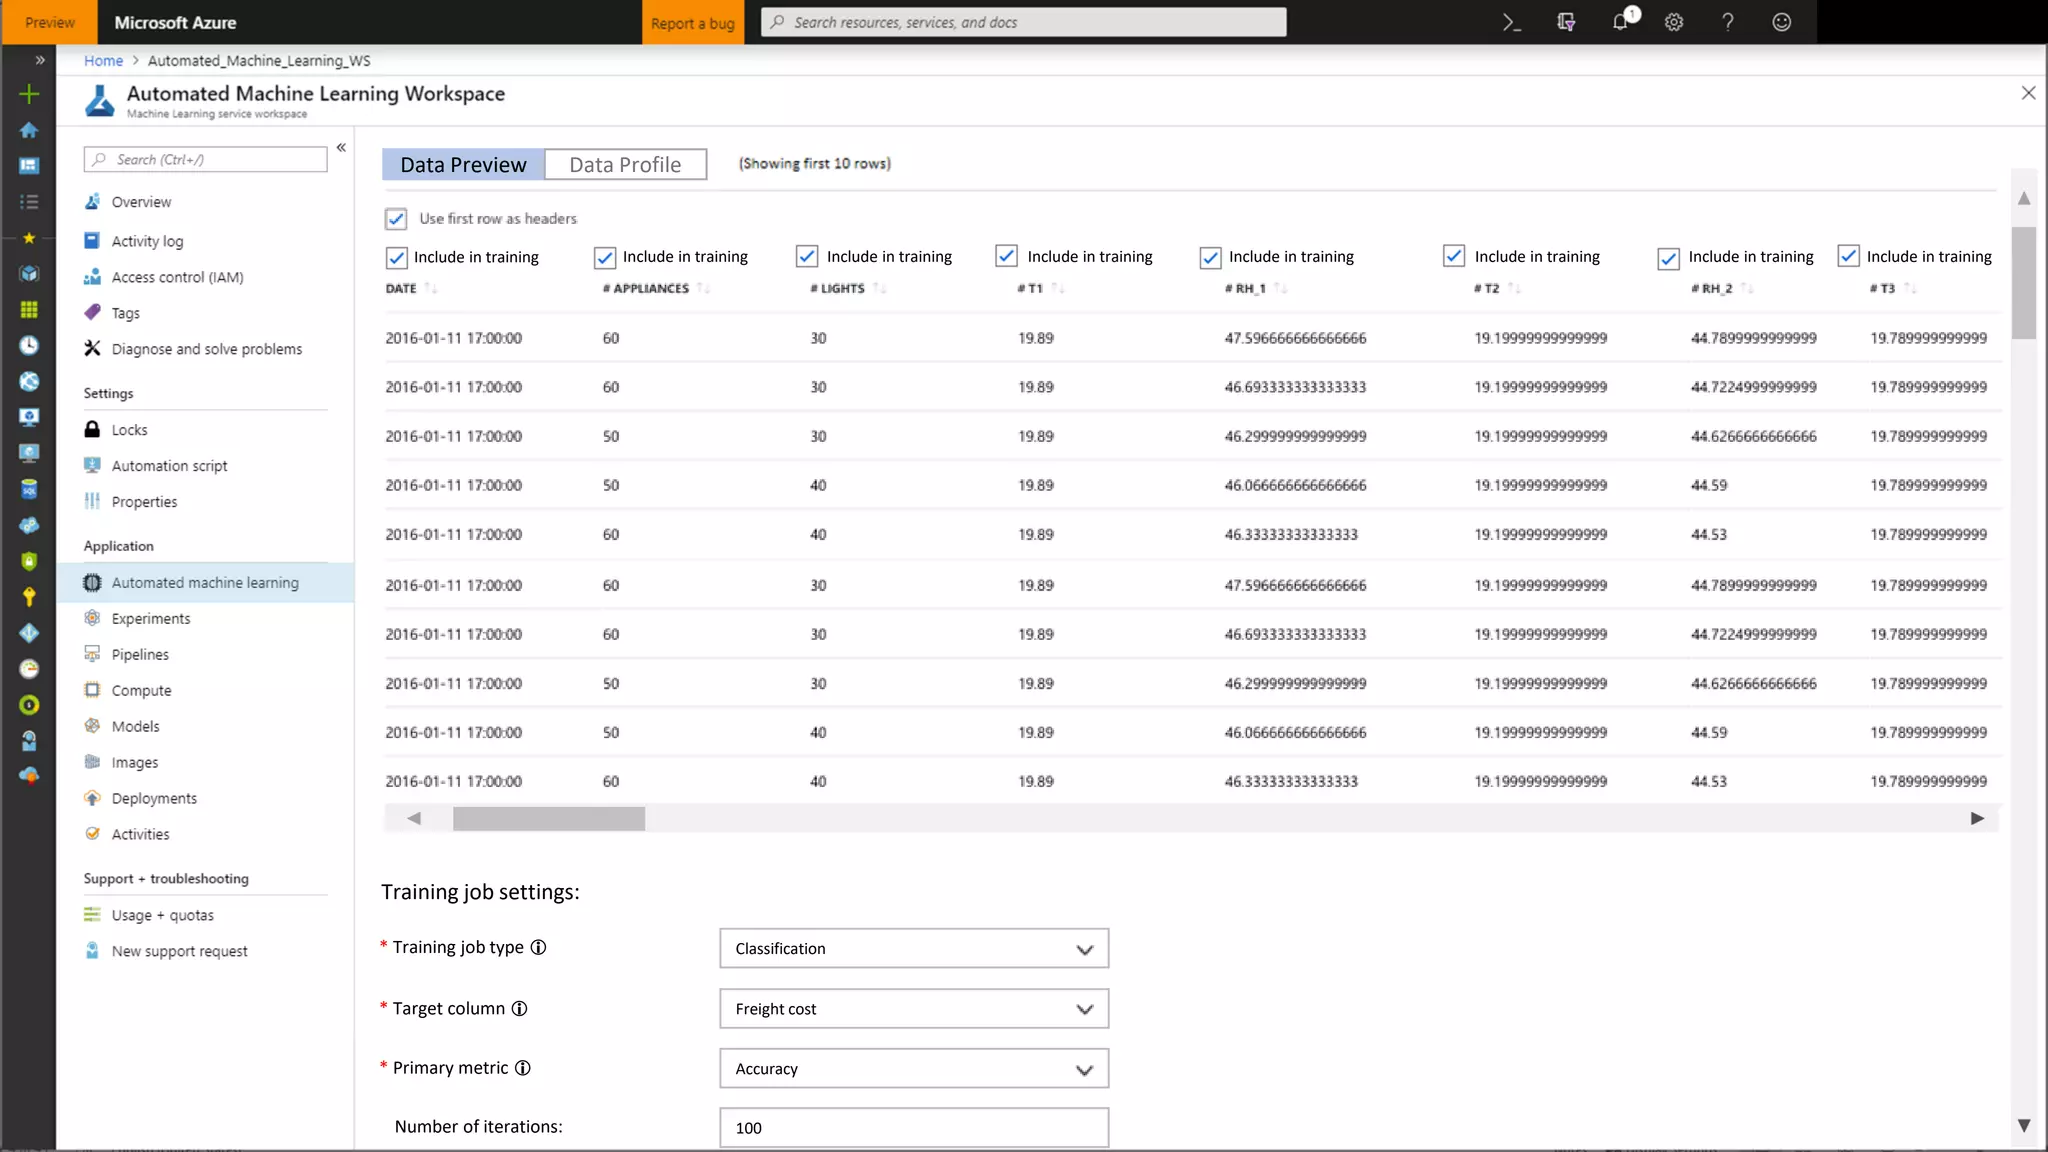2048x1152 pixels.
Task: Click the Activity log icon
Action: pyautogui.click(x=92, y=240)
